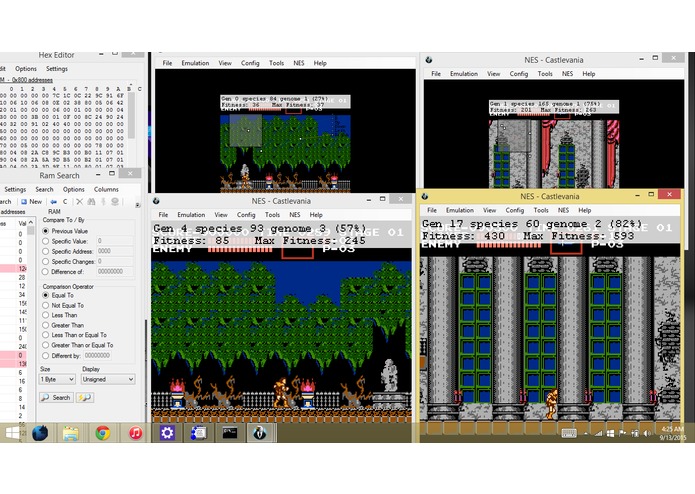Open the Columns menu in Ram Search
This screenshot has width=695, height=494.
(106, 189)
